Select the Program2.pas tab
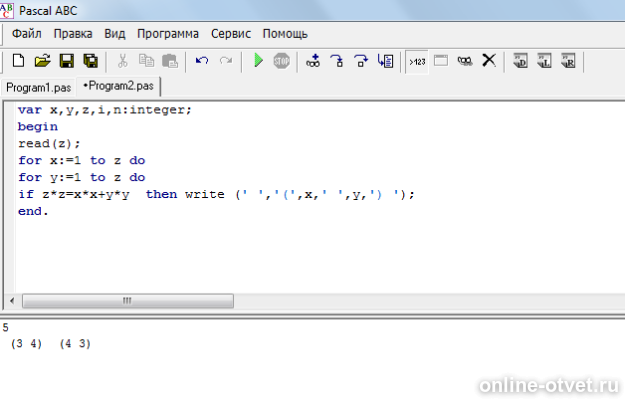625x400 pixels. click(x=118, y=86)
